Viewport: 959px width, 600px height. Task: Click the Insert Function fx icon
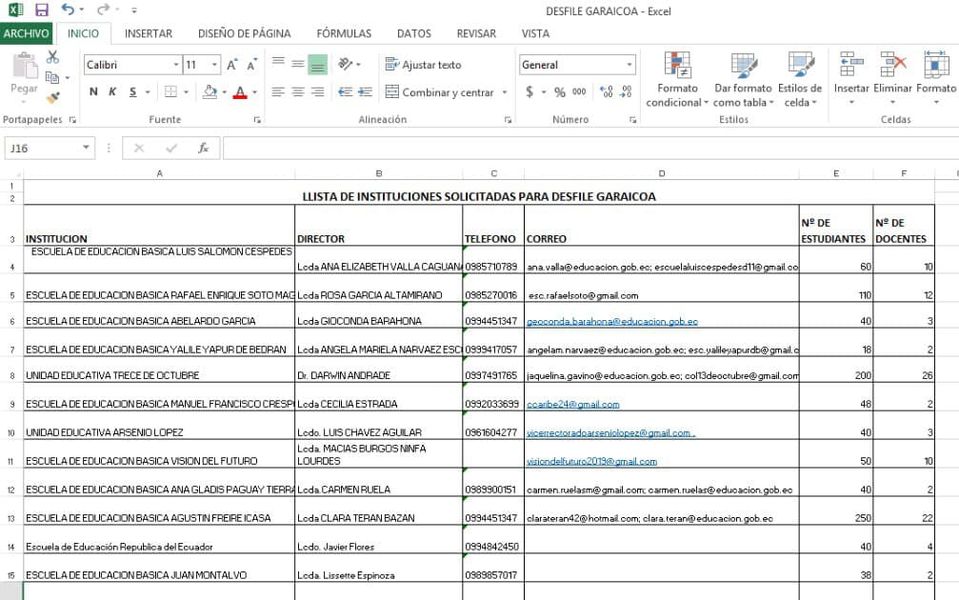click(203, 148)
